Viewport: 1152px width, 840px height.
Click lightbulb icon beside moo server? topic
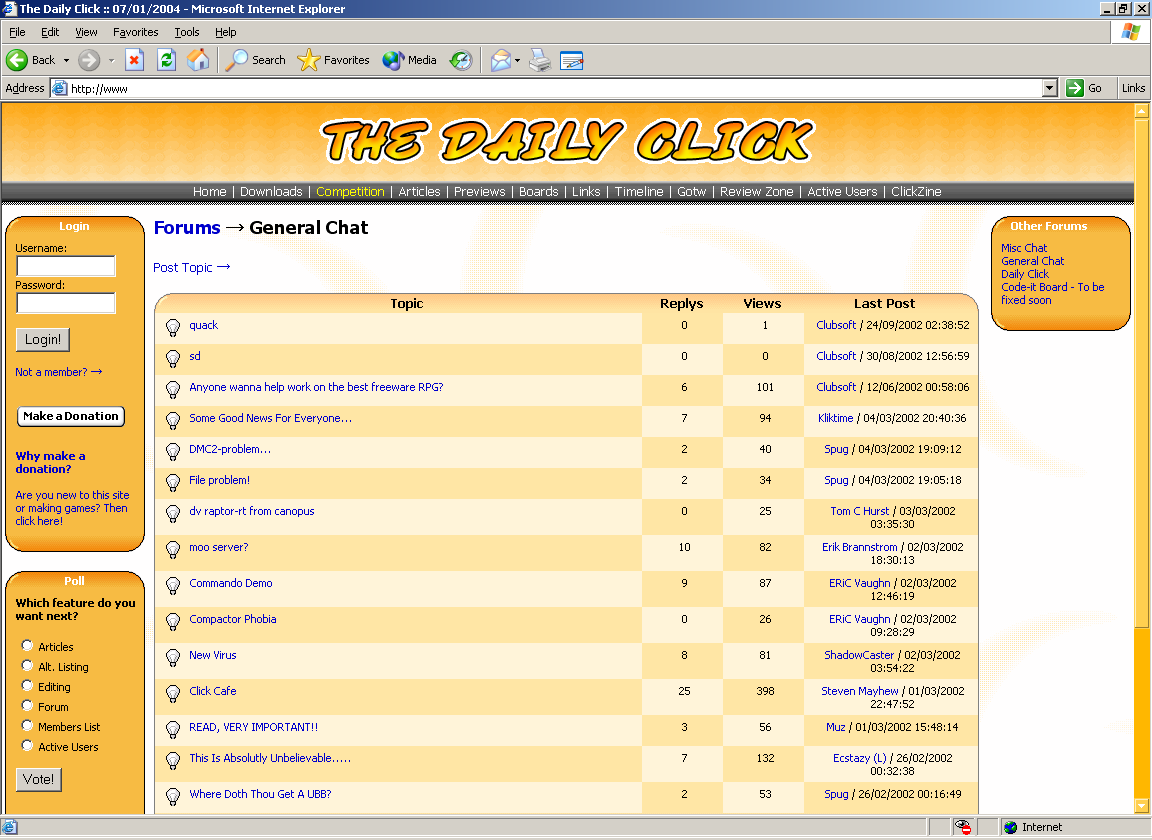173,550
